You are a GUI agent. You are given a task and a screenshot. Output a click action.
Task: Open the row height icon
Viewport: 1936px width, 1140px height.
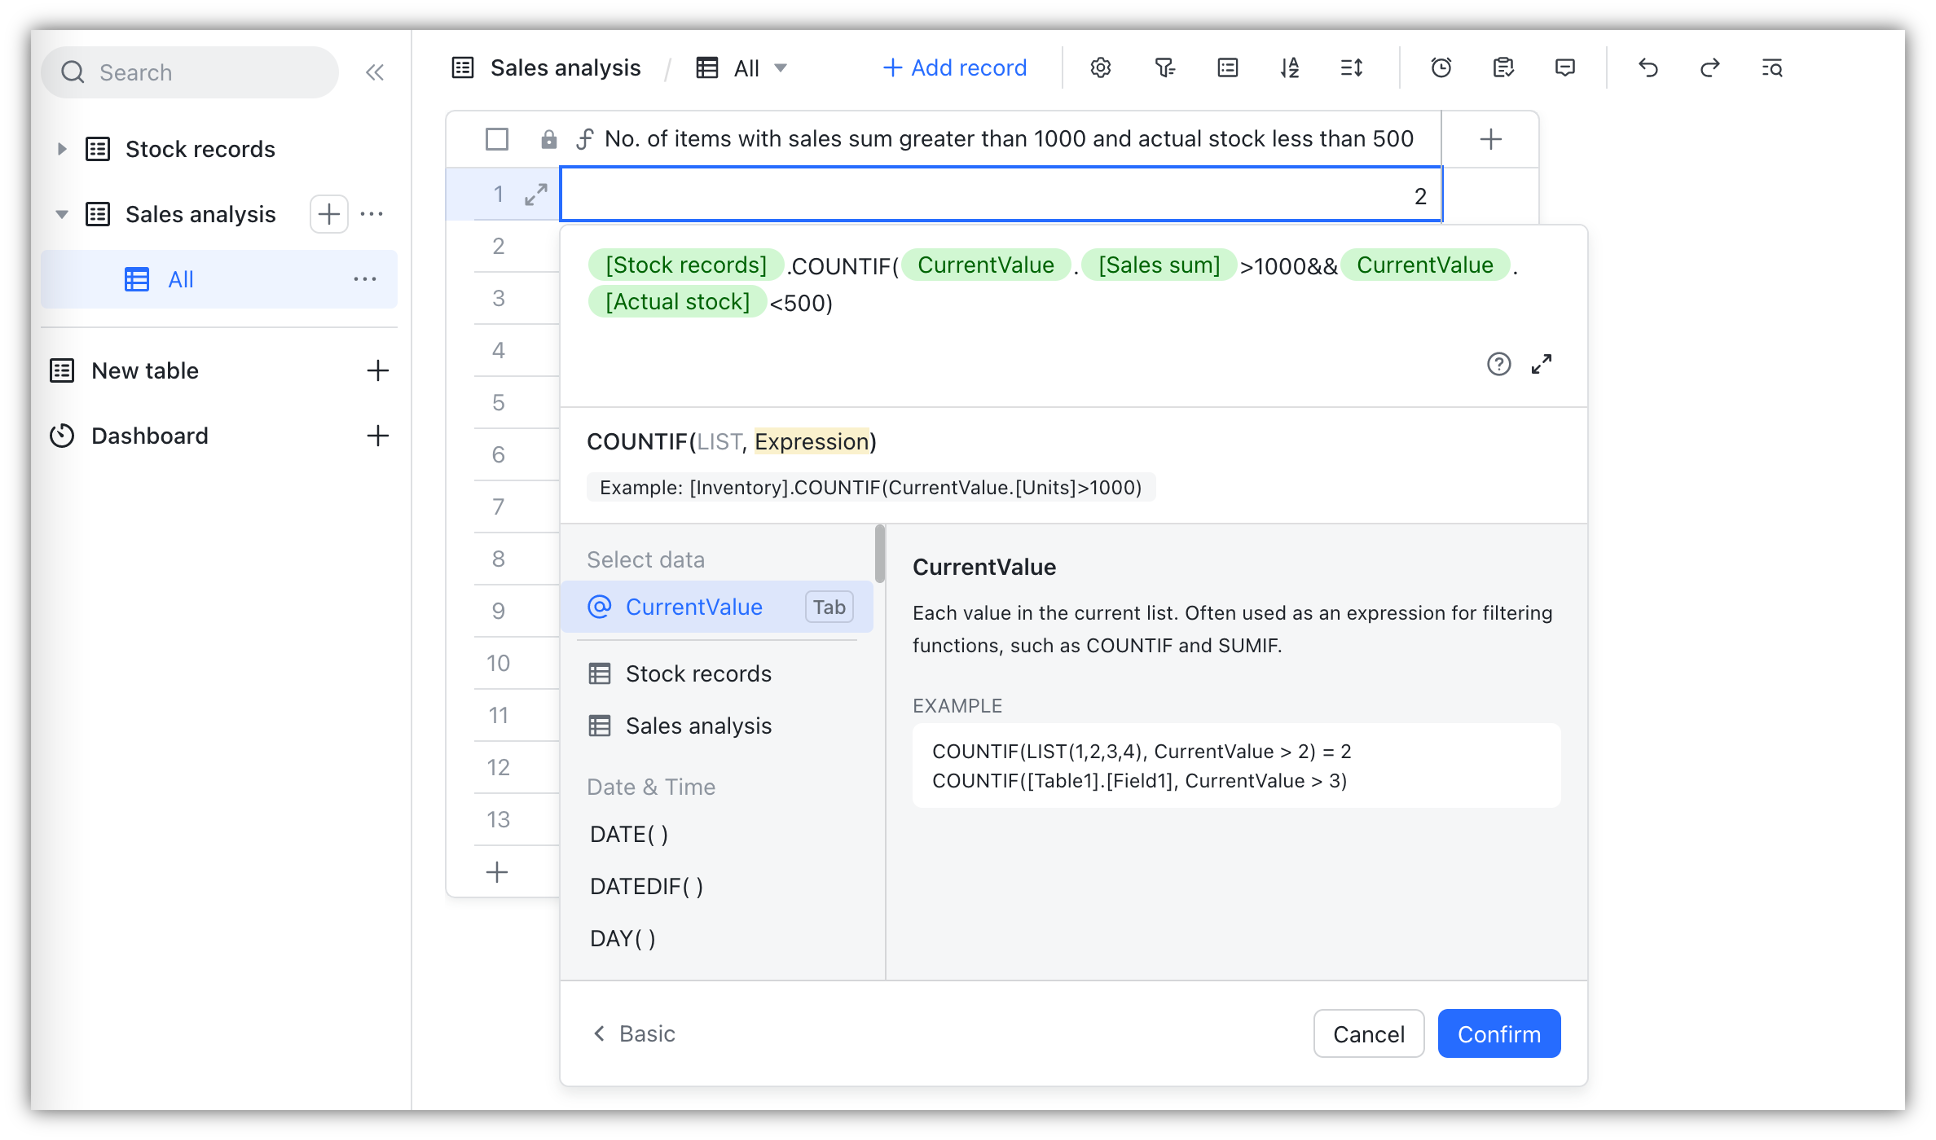1352,68
